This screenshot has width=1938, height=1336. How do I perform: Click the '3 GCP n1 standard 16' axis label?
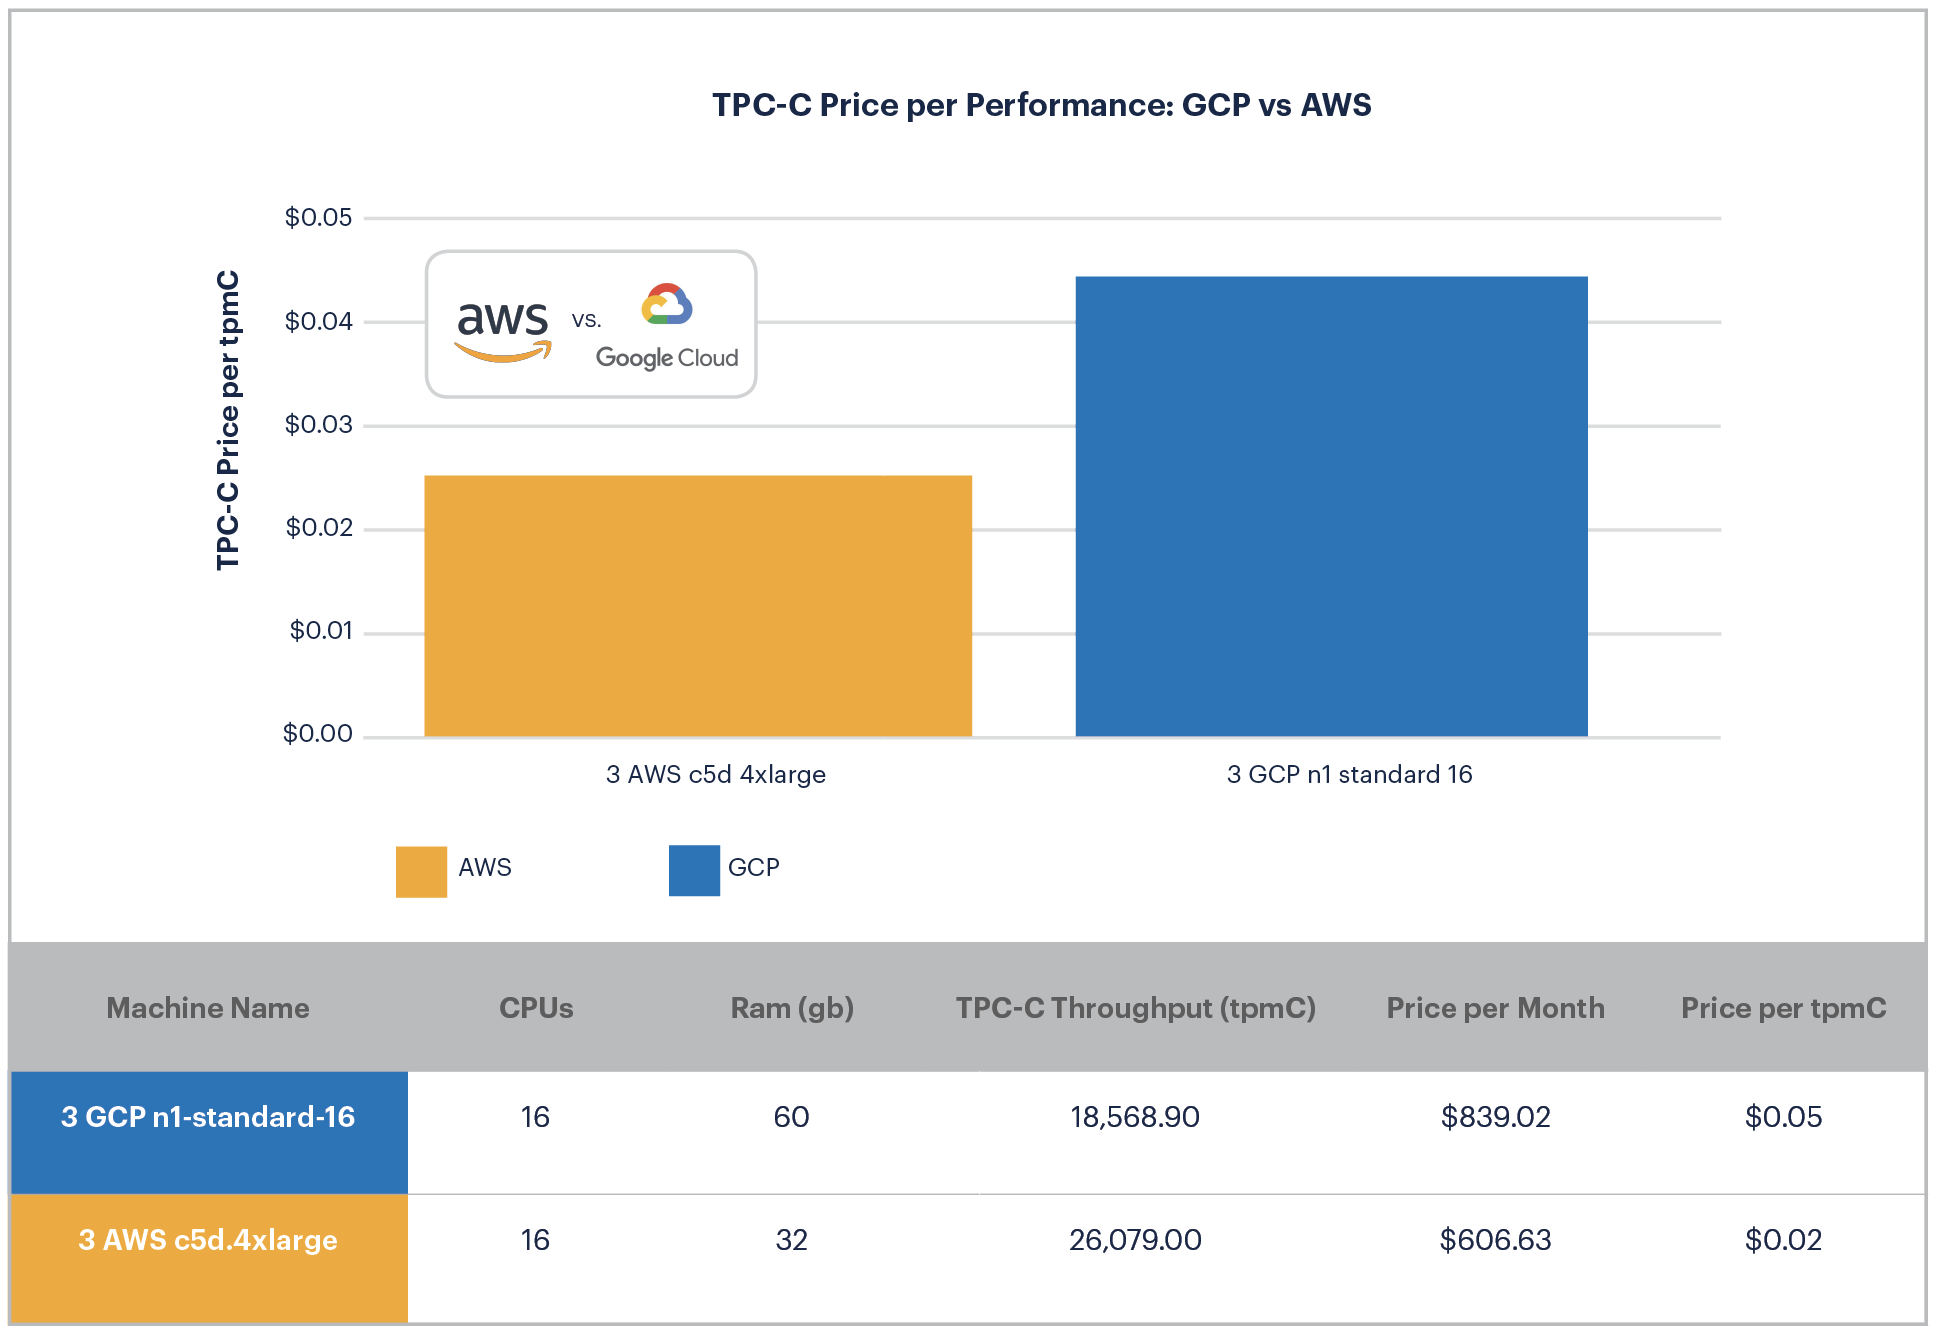(1349, 775)
